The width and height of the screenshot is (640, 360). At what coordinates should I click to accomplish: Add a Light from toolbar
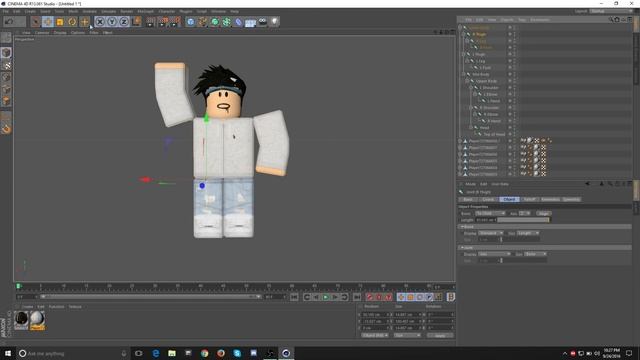tap(275, 22)
